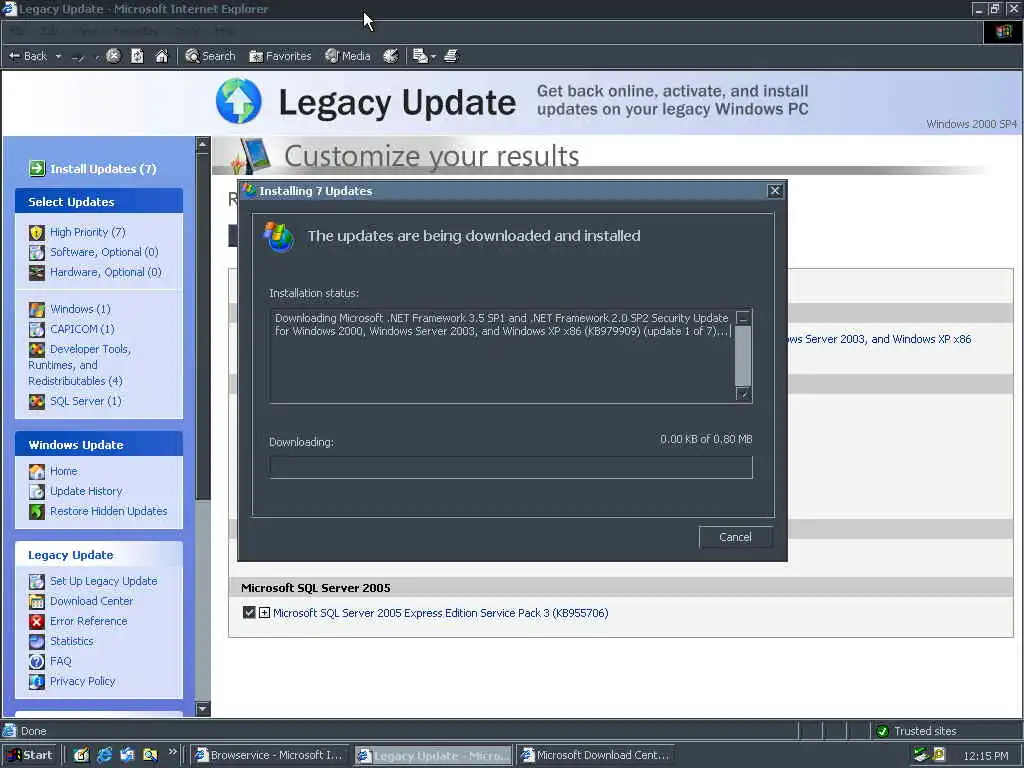Viewport: 1024px width, 768px height.
Task: Launch Internet Explorer from quick launch
Action: [x=104, y=755]
